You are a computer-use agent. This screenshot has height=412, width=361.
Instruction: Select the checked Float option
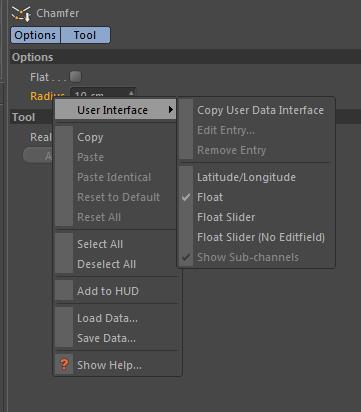(256, 197)
